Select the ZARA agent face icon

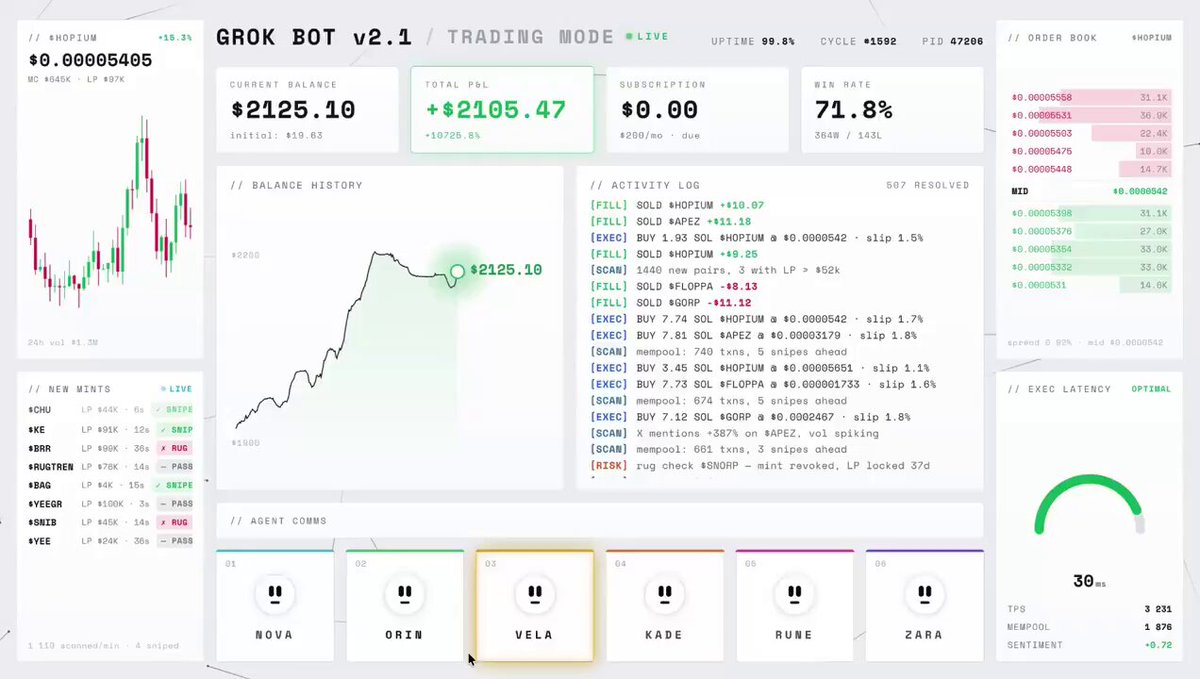[924, 594]
